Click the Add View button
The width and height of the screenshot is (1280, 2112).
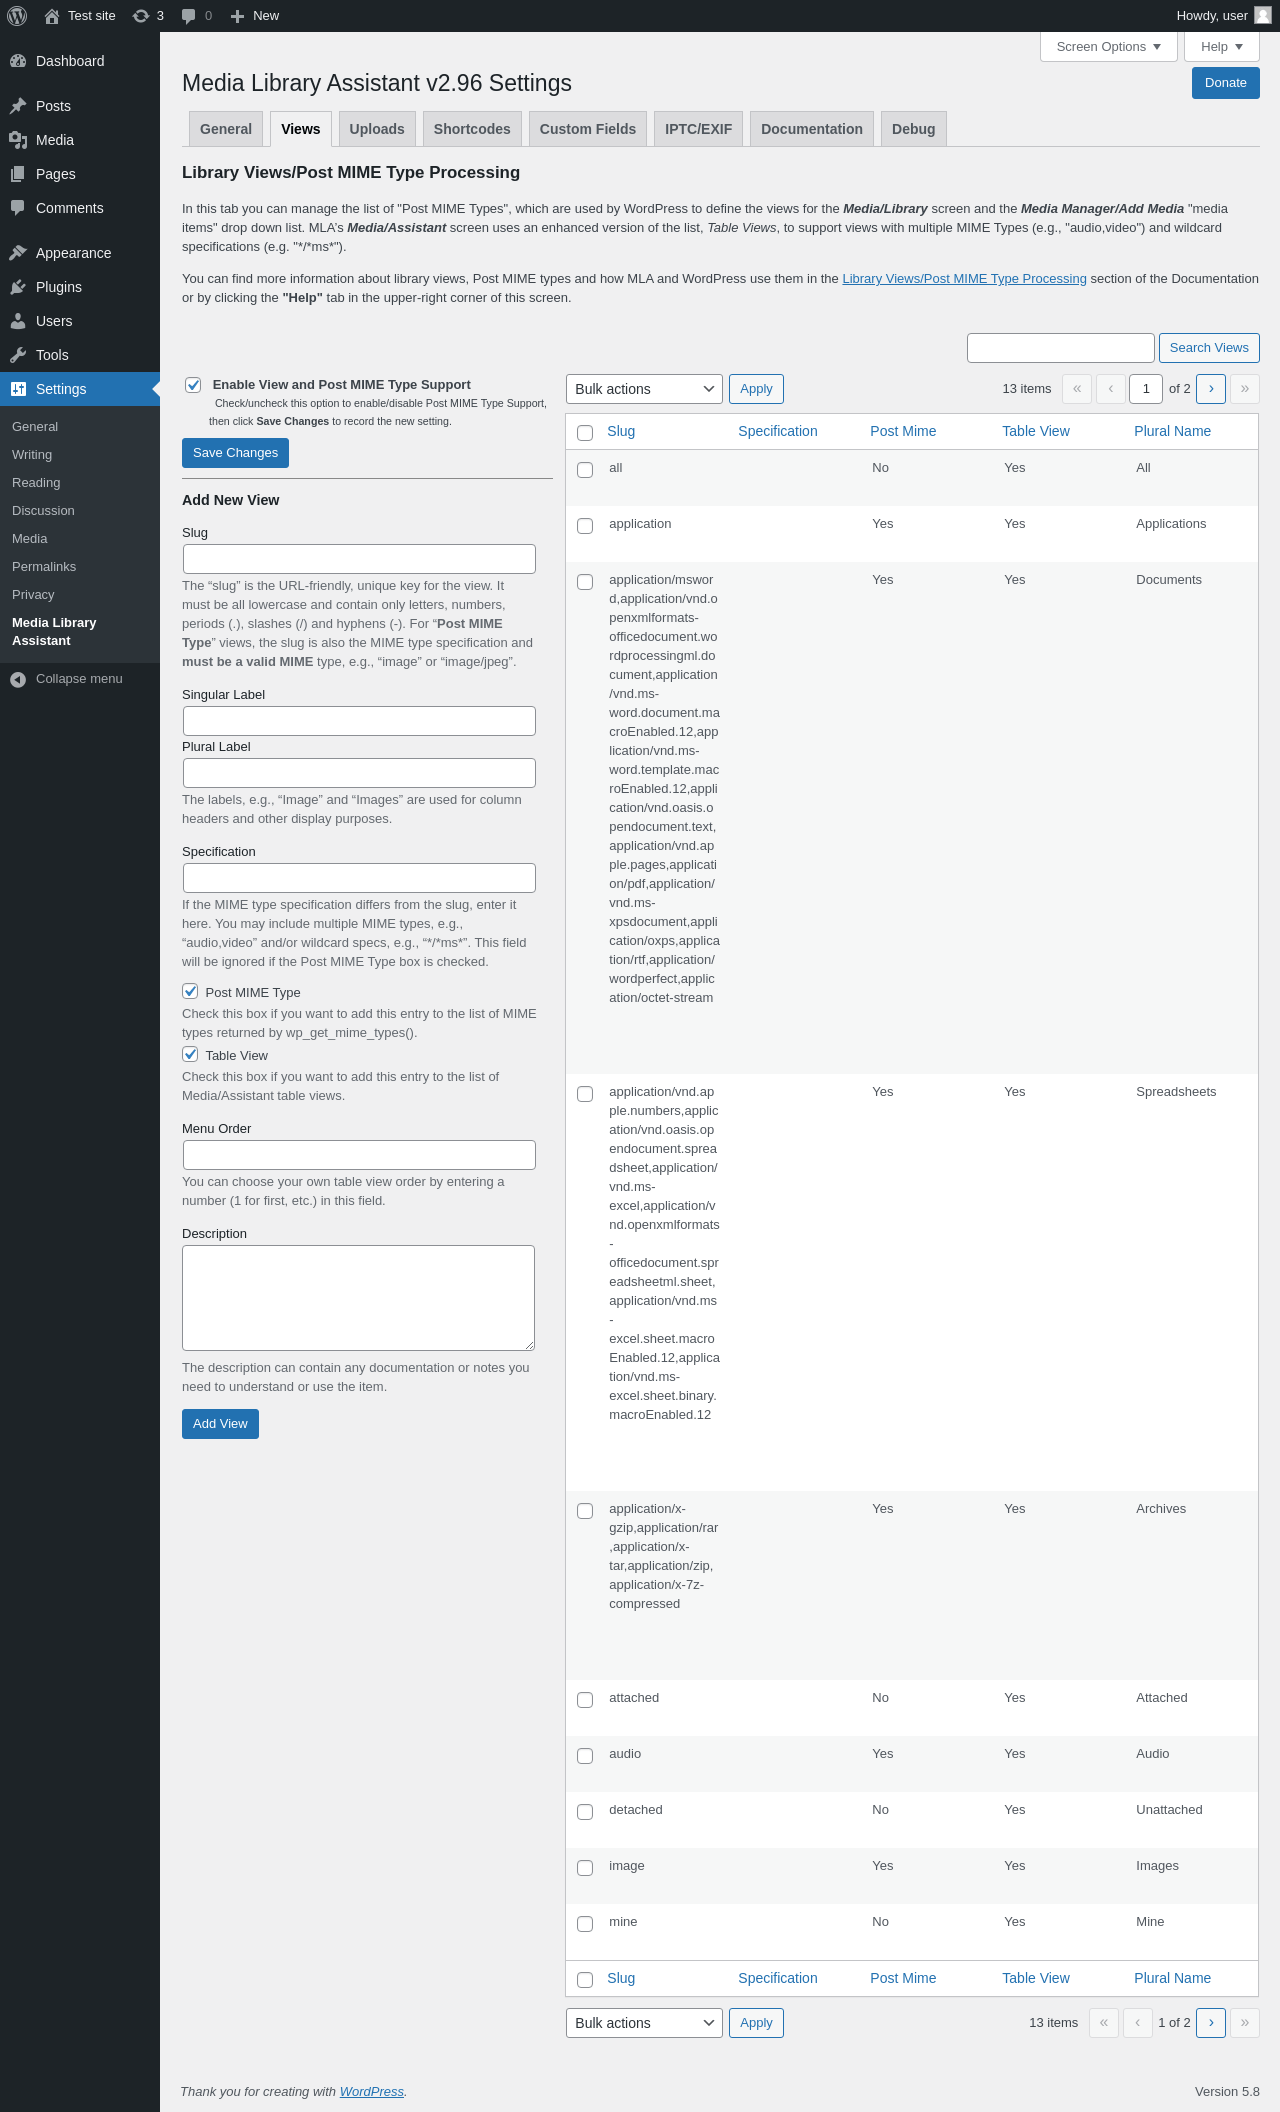(220, 1424)
